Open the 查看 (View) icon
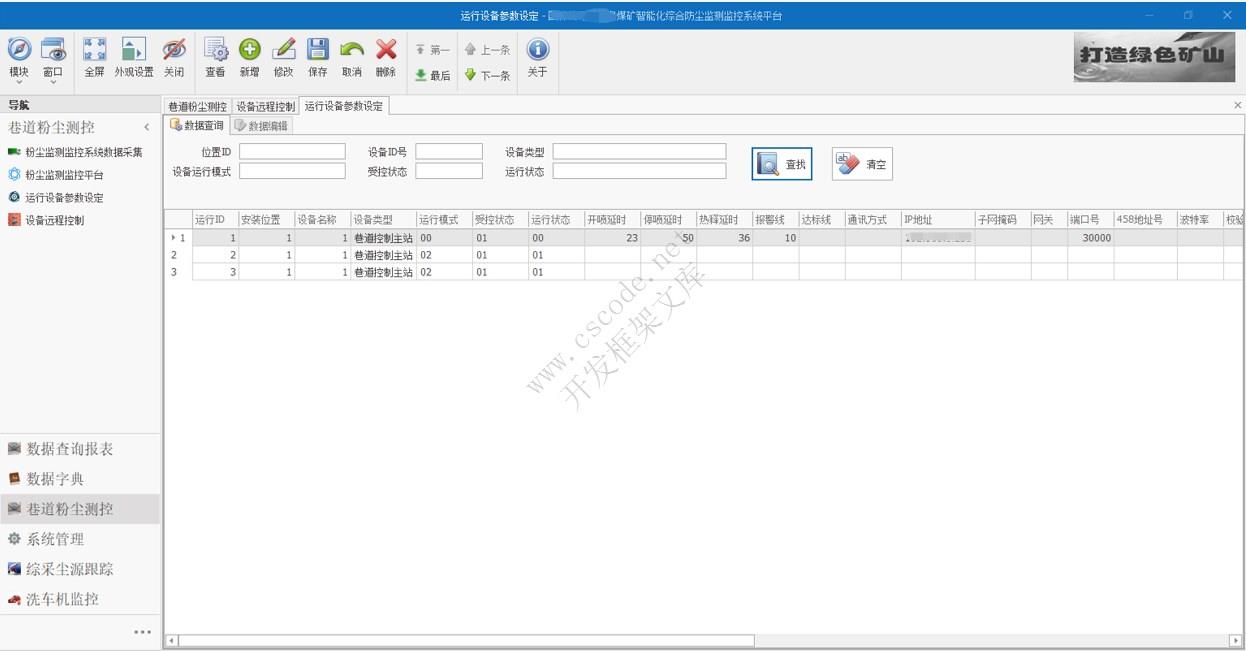The width and height of the screenshot is (1246, 651). (x=218, y=50)
